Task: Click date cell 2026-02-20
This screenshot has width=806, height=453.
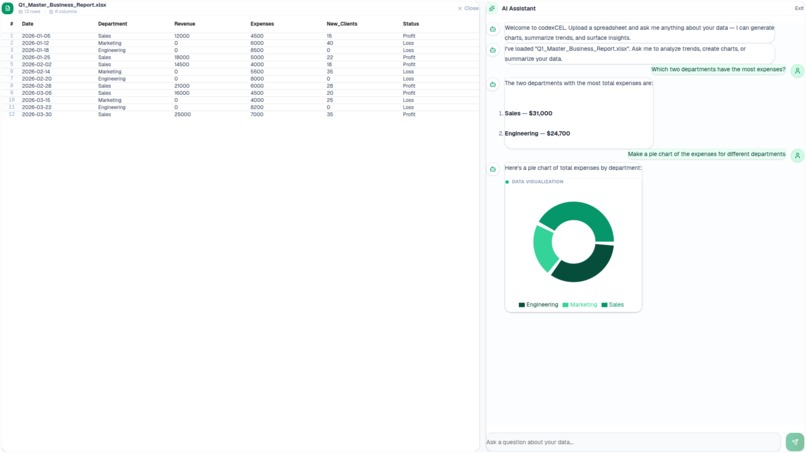Action: (36, 79)
